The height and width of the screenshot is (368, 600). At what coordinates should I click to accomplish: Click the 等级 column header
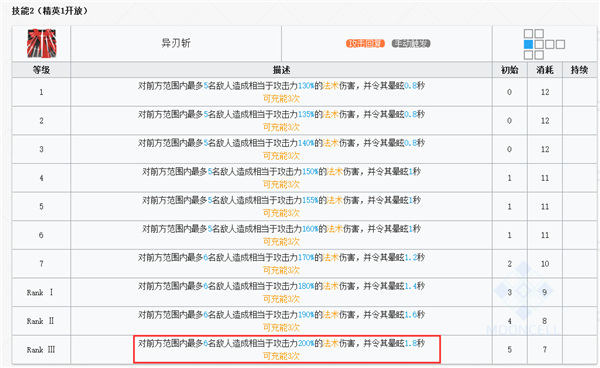coord(41,70)
